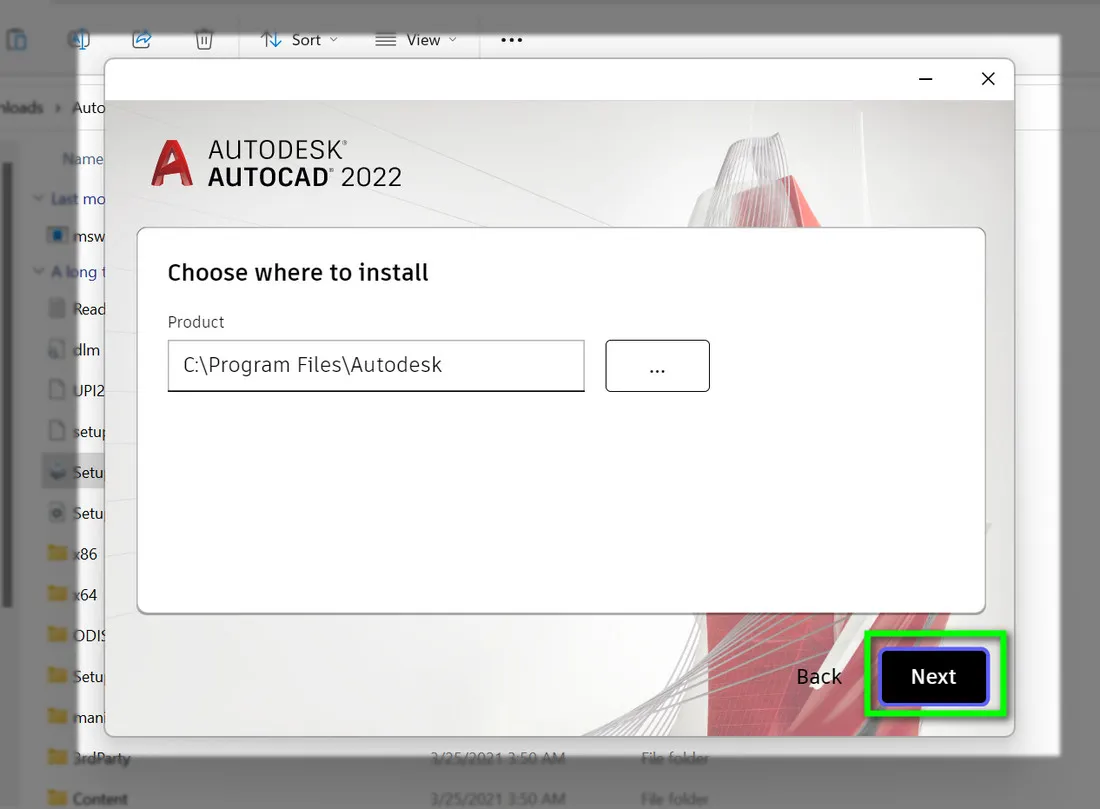Click the Rename icon in the toolbar

pos(80,39)
